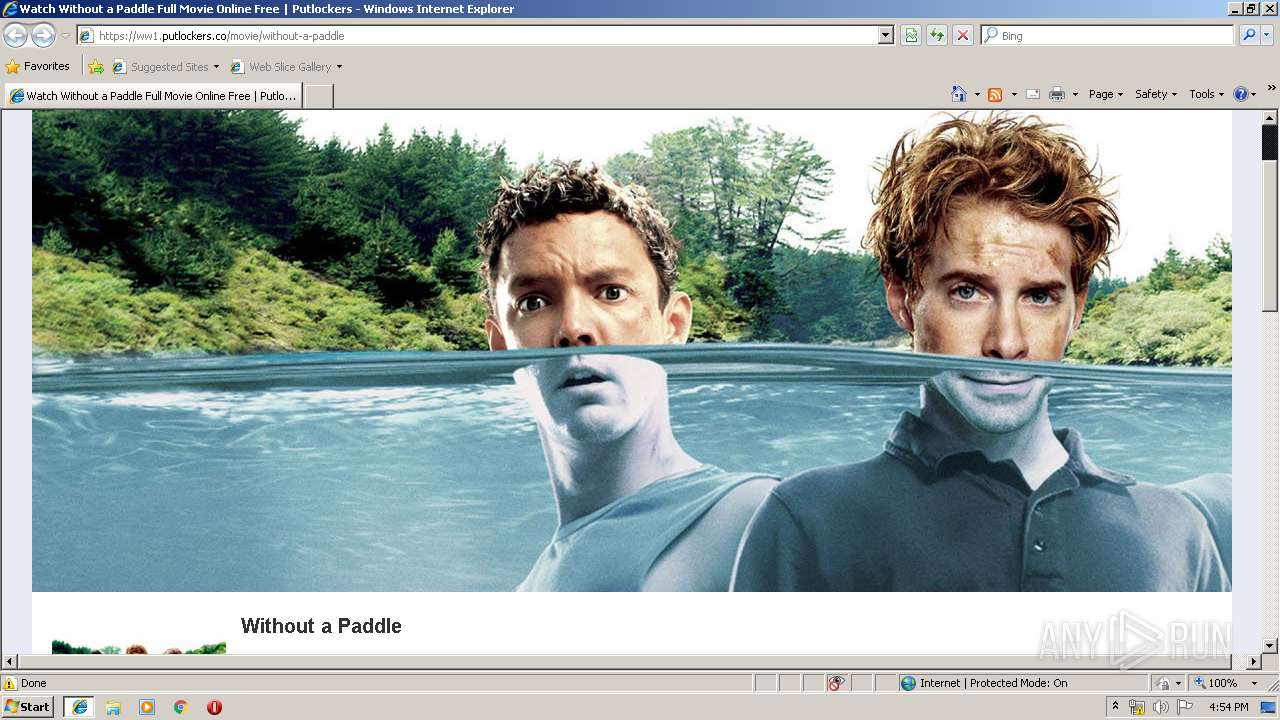Expand the feeds dropdown arrow
This screenshot has width=1280, height=720.
(x=1013, y=94)
